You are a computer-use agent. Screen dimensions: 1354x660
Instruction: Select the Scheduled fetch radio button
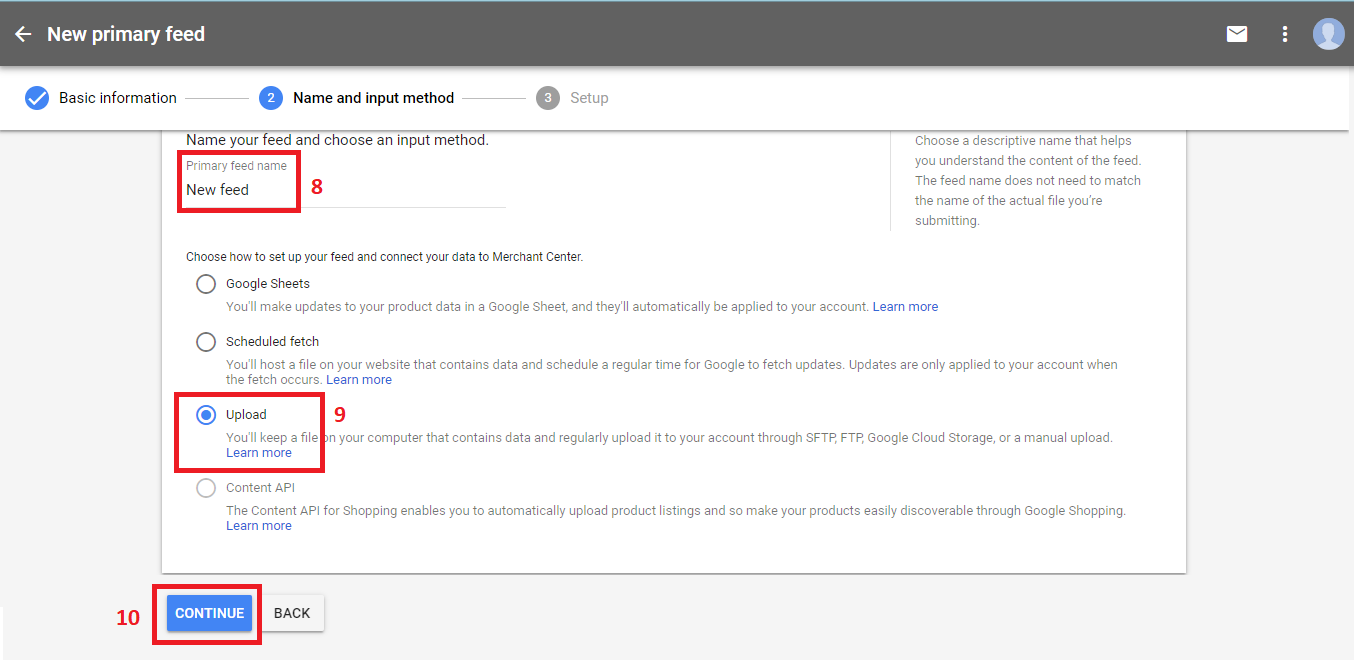coord(206,342)
